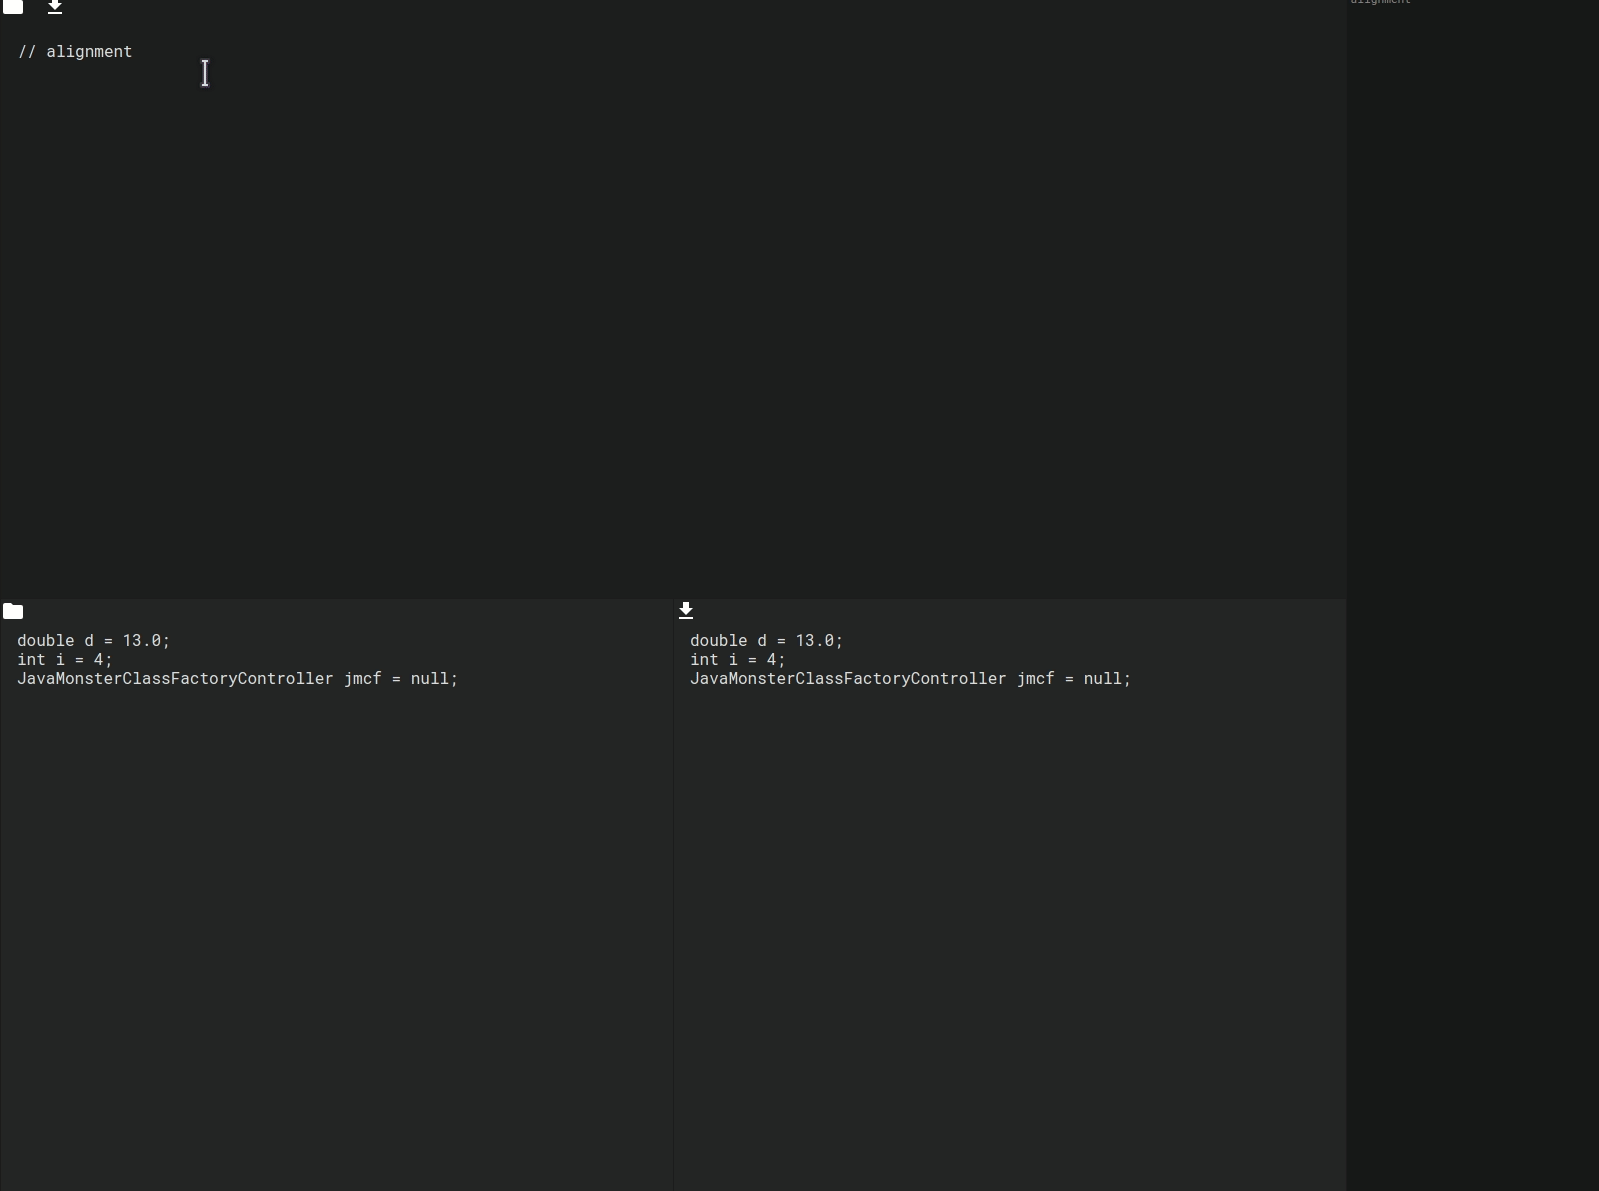The width and height of the screenshot is (1599, 1191).
Task: Click 'null;' at line end in right pane
Action: [x=1107, y=679]
